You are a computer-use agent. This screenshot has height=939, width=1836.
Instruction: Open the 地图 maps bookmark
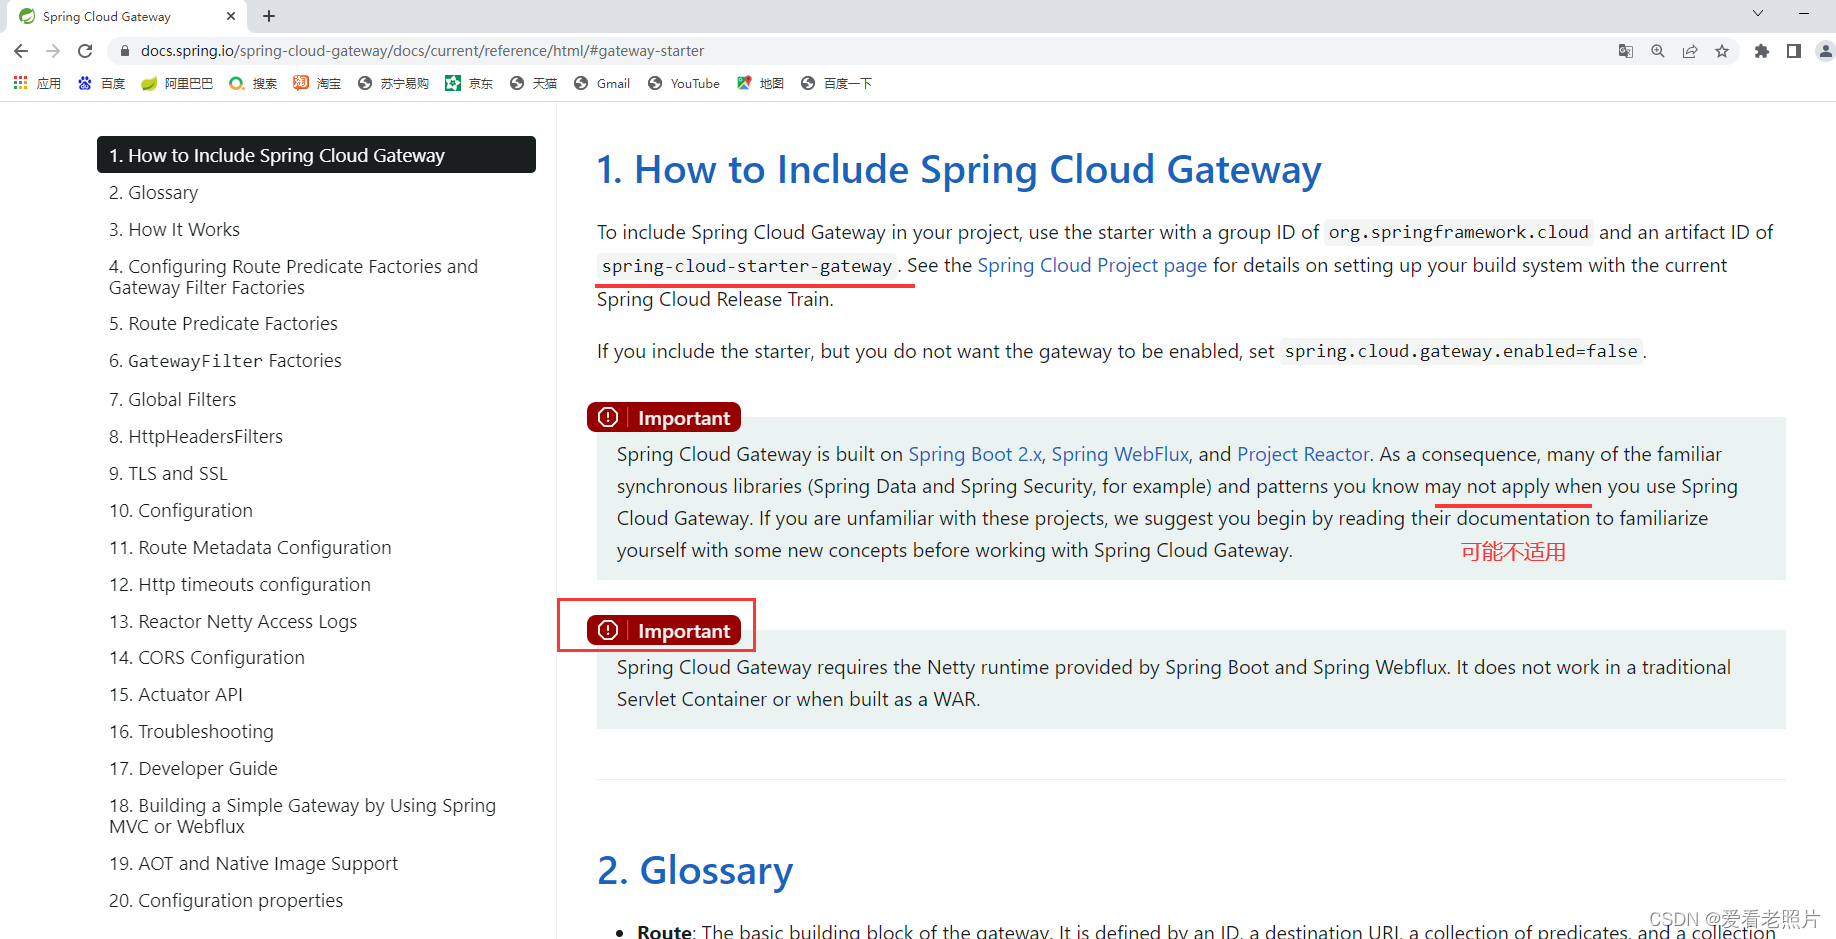pos(760,83)
